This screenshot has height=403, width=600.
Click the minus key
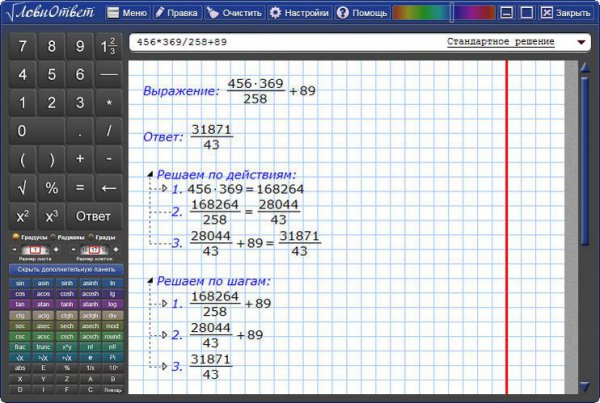pos(109,159)
